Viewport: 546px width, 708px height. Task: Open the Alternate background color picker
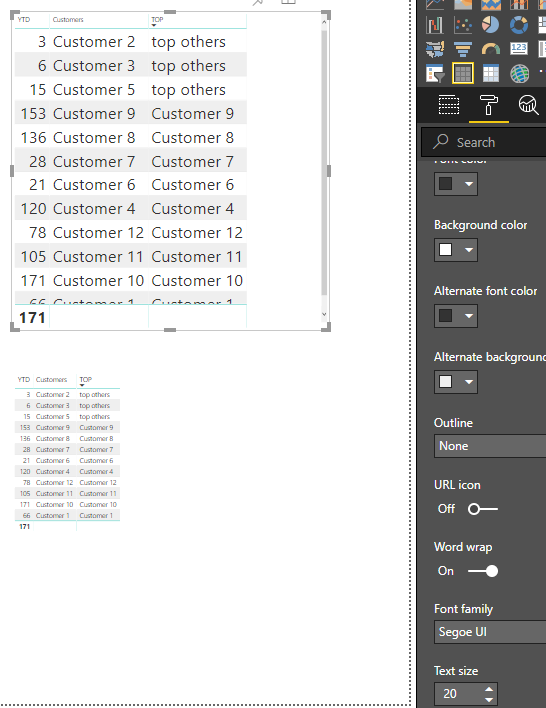pyautogui.click(x=456, y=382)
